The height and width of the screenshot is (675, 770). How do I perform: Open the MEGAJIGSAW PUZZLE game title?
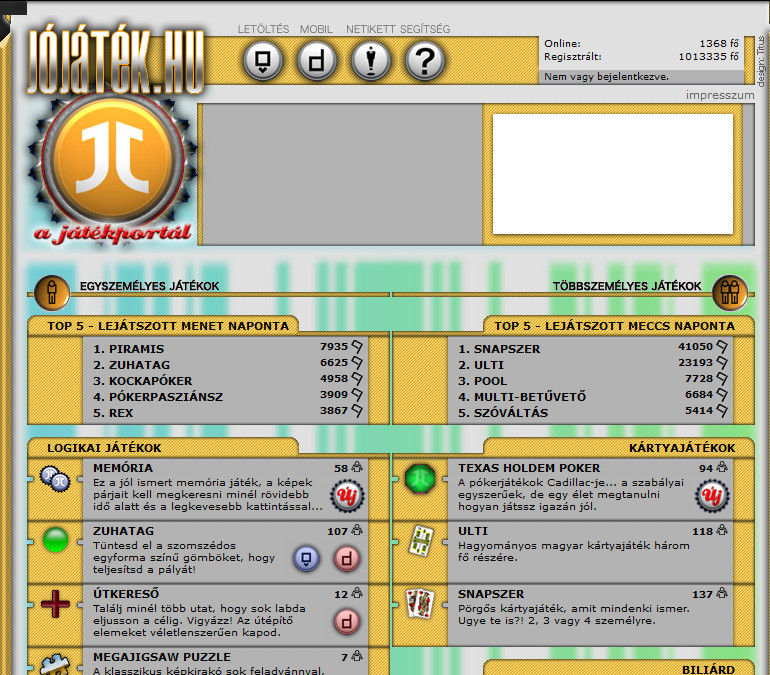(161, 657)
